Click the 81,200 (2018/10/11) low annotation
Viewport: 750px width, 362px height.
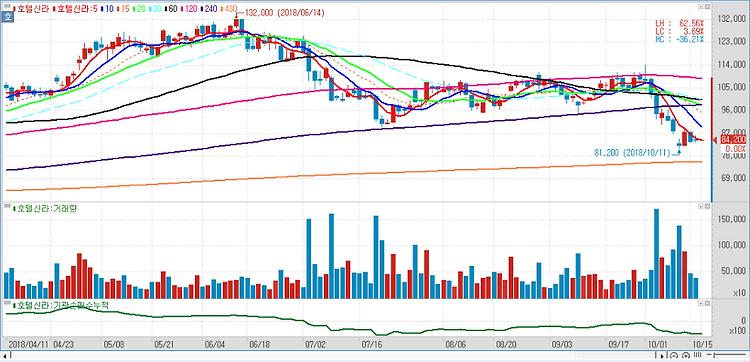pos(632,152)
